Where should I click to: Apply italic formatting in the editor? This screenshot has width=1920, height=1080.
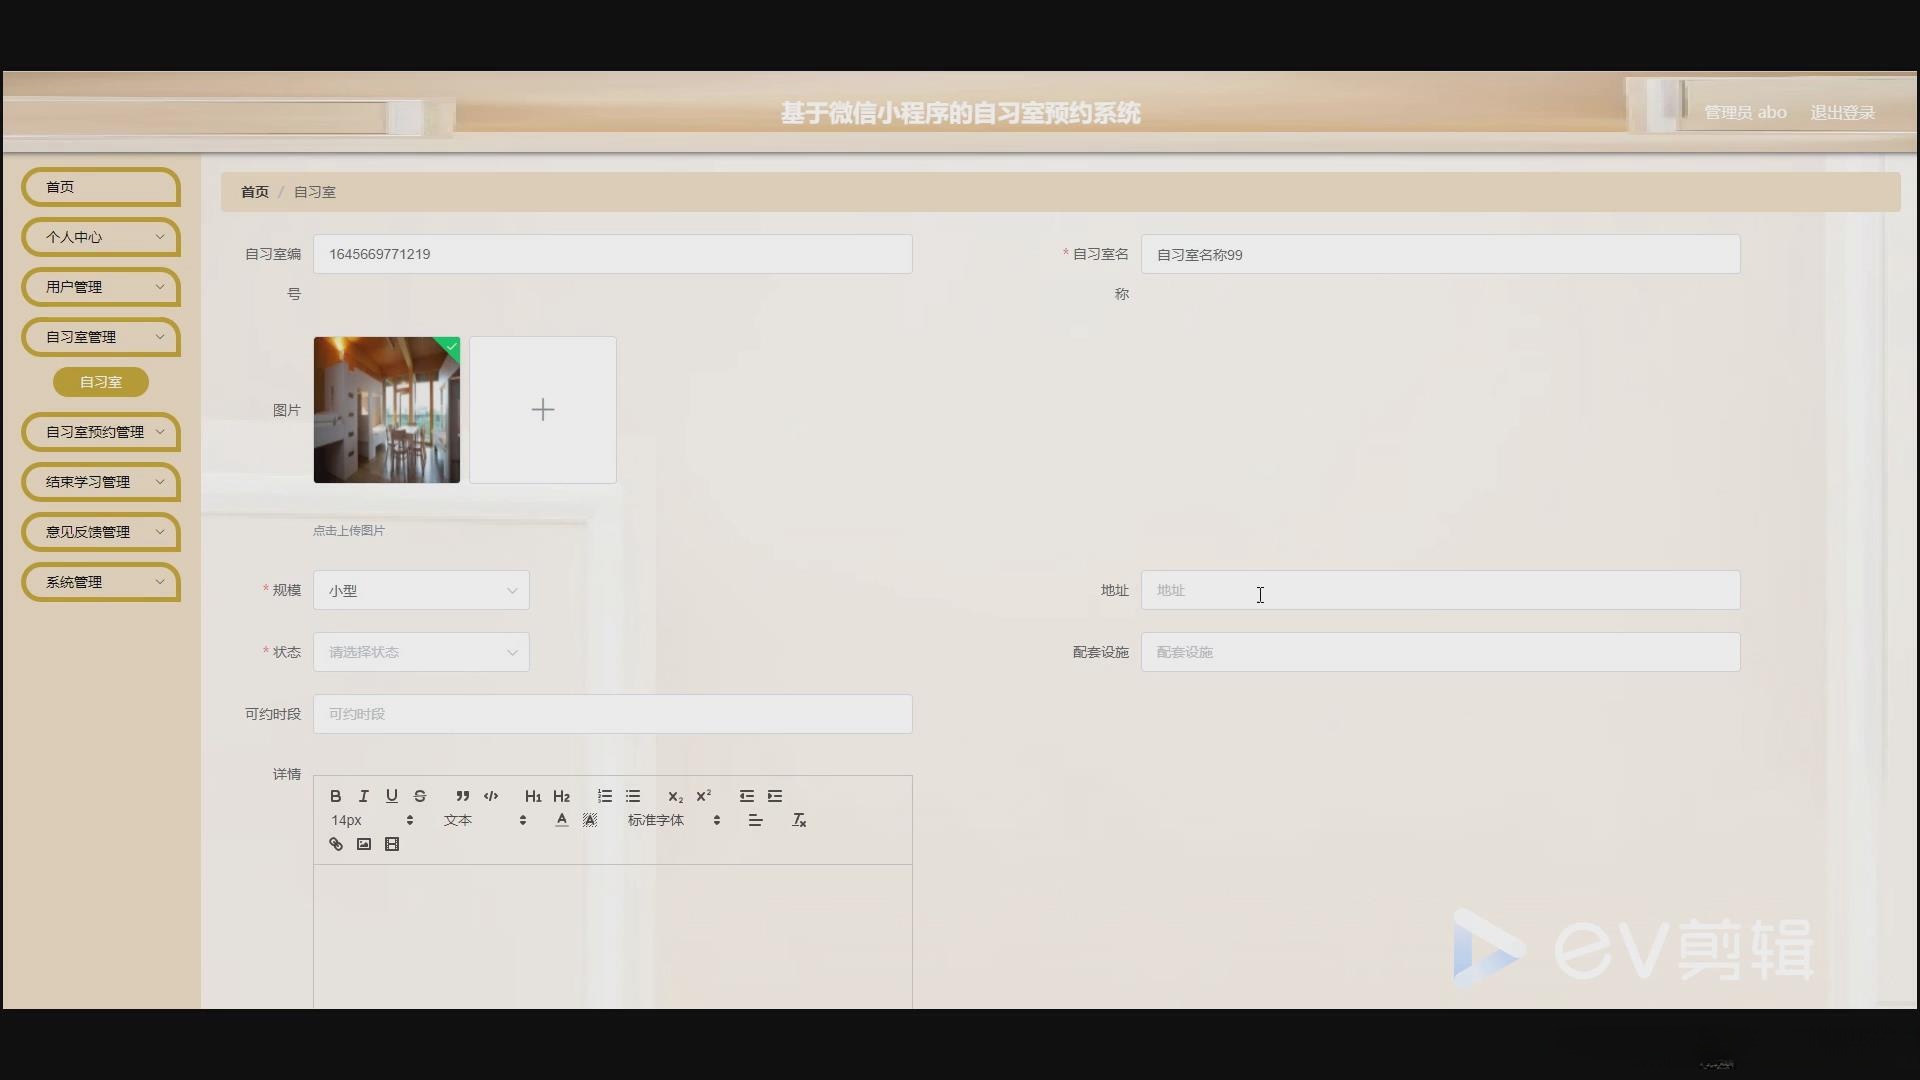click(x=363, y=796)
